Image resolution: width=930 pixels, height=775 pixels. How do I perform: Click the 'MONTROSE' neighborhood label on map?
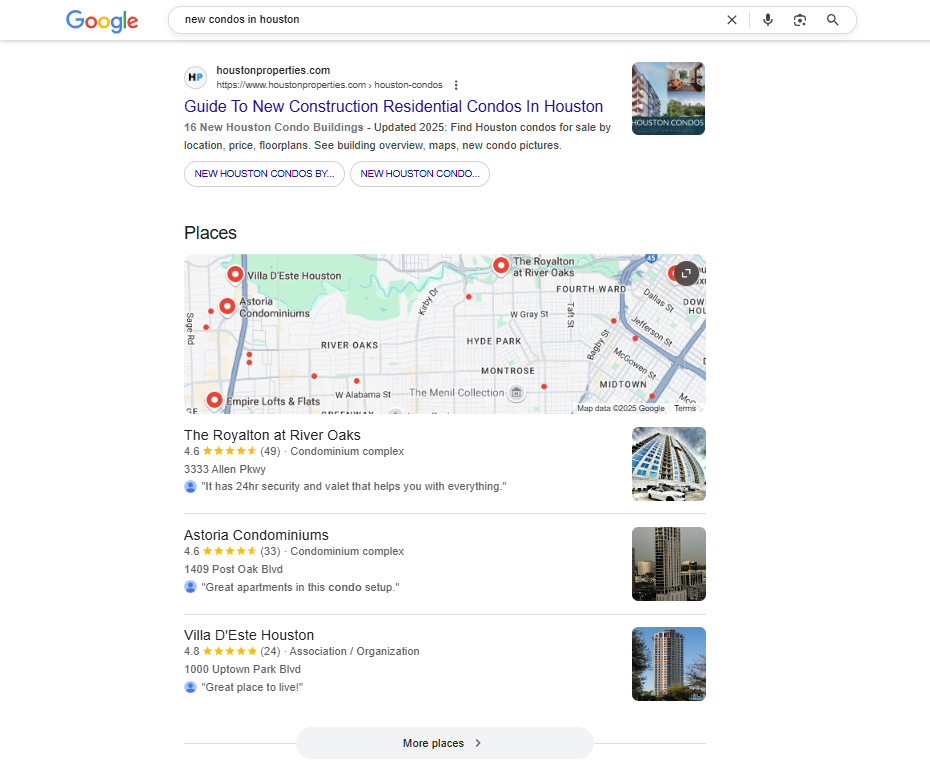tap(508, 371)
